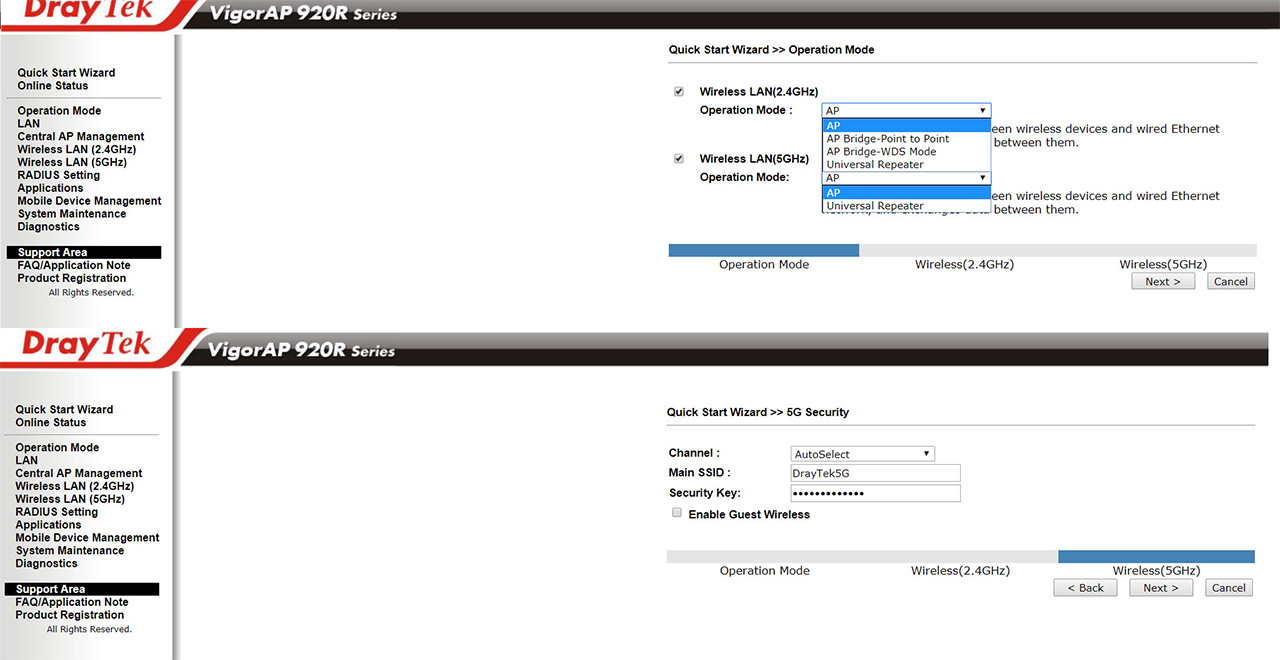
Task: Focus the Security Key password field
Action: click(x=875, y=494)
